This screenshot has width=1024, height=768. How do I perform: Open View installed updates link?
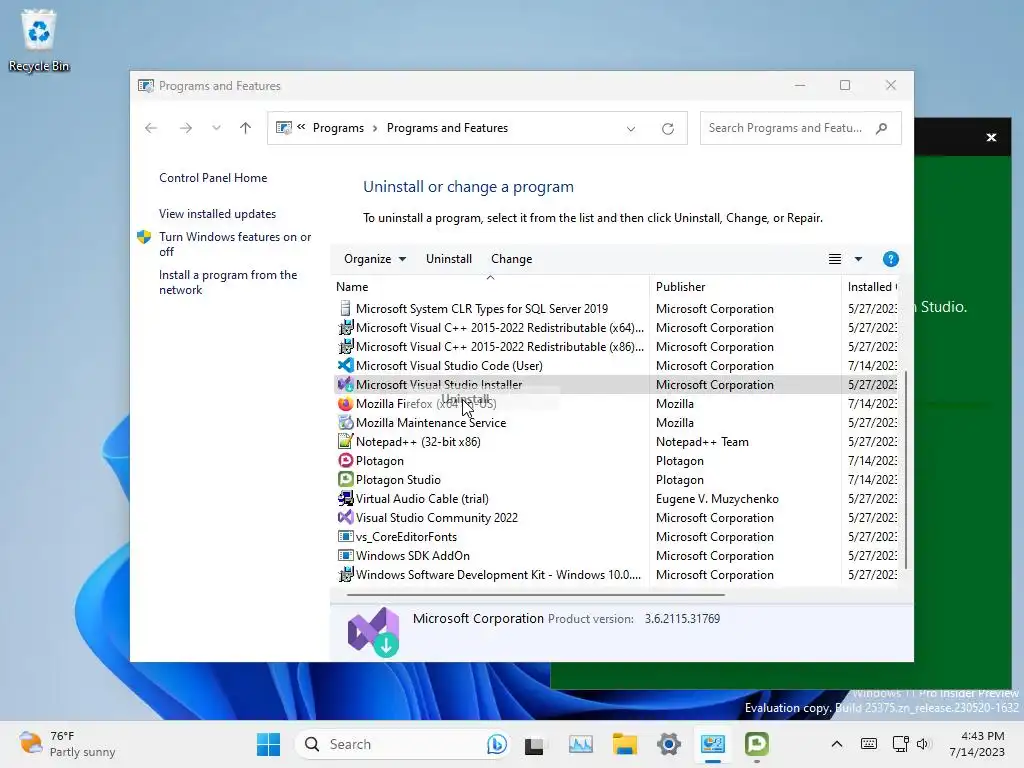click(217, 214)
